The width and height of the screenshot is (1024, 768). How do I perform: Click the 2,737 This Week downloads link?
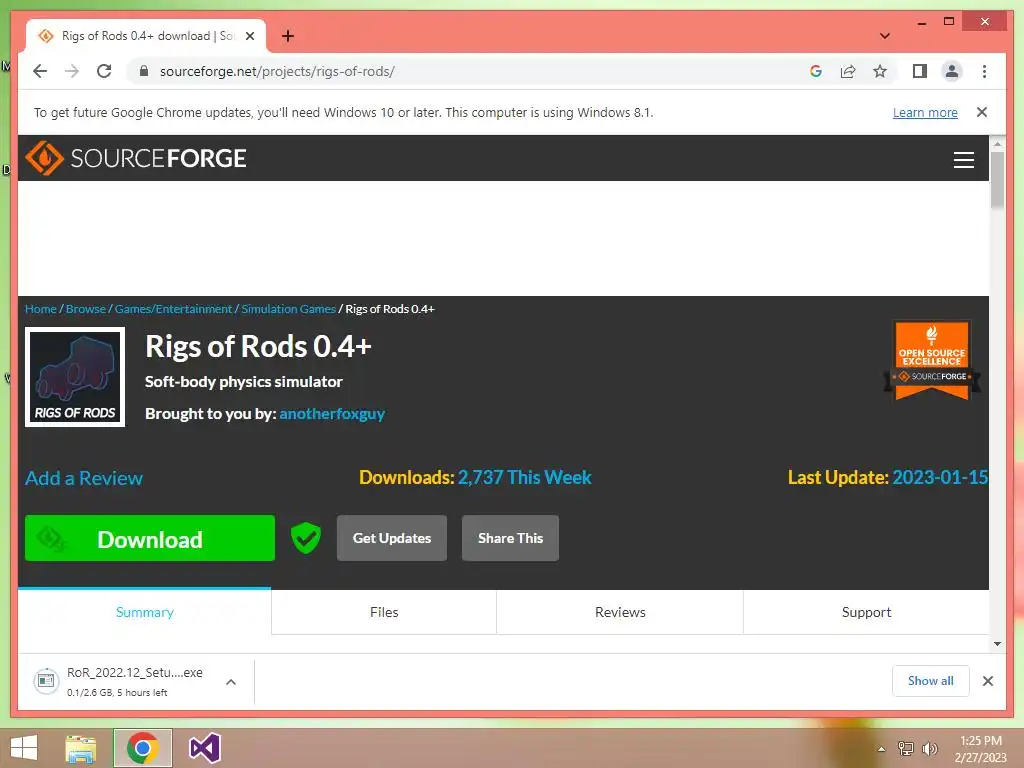point(524,477)
